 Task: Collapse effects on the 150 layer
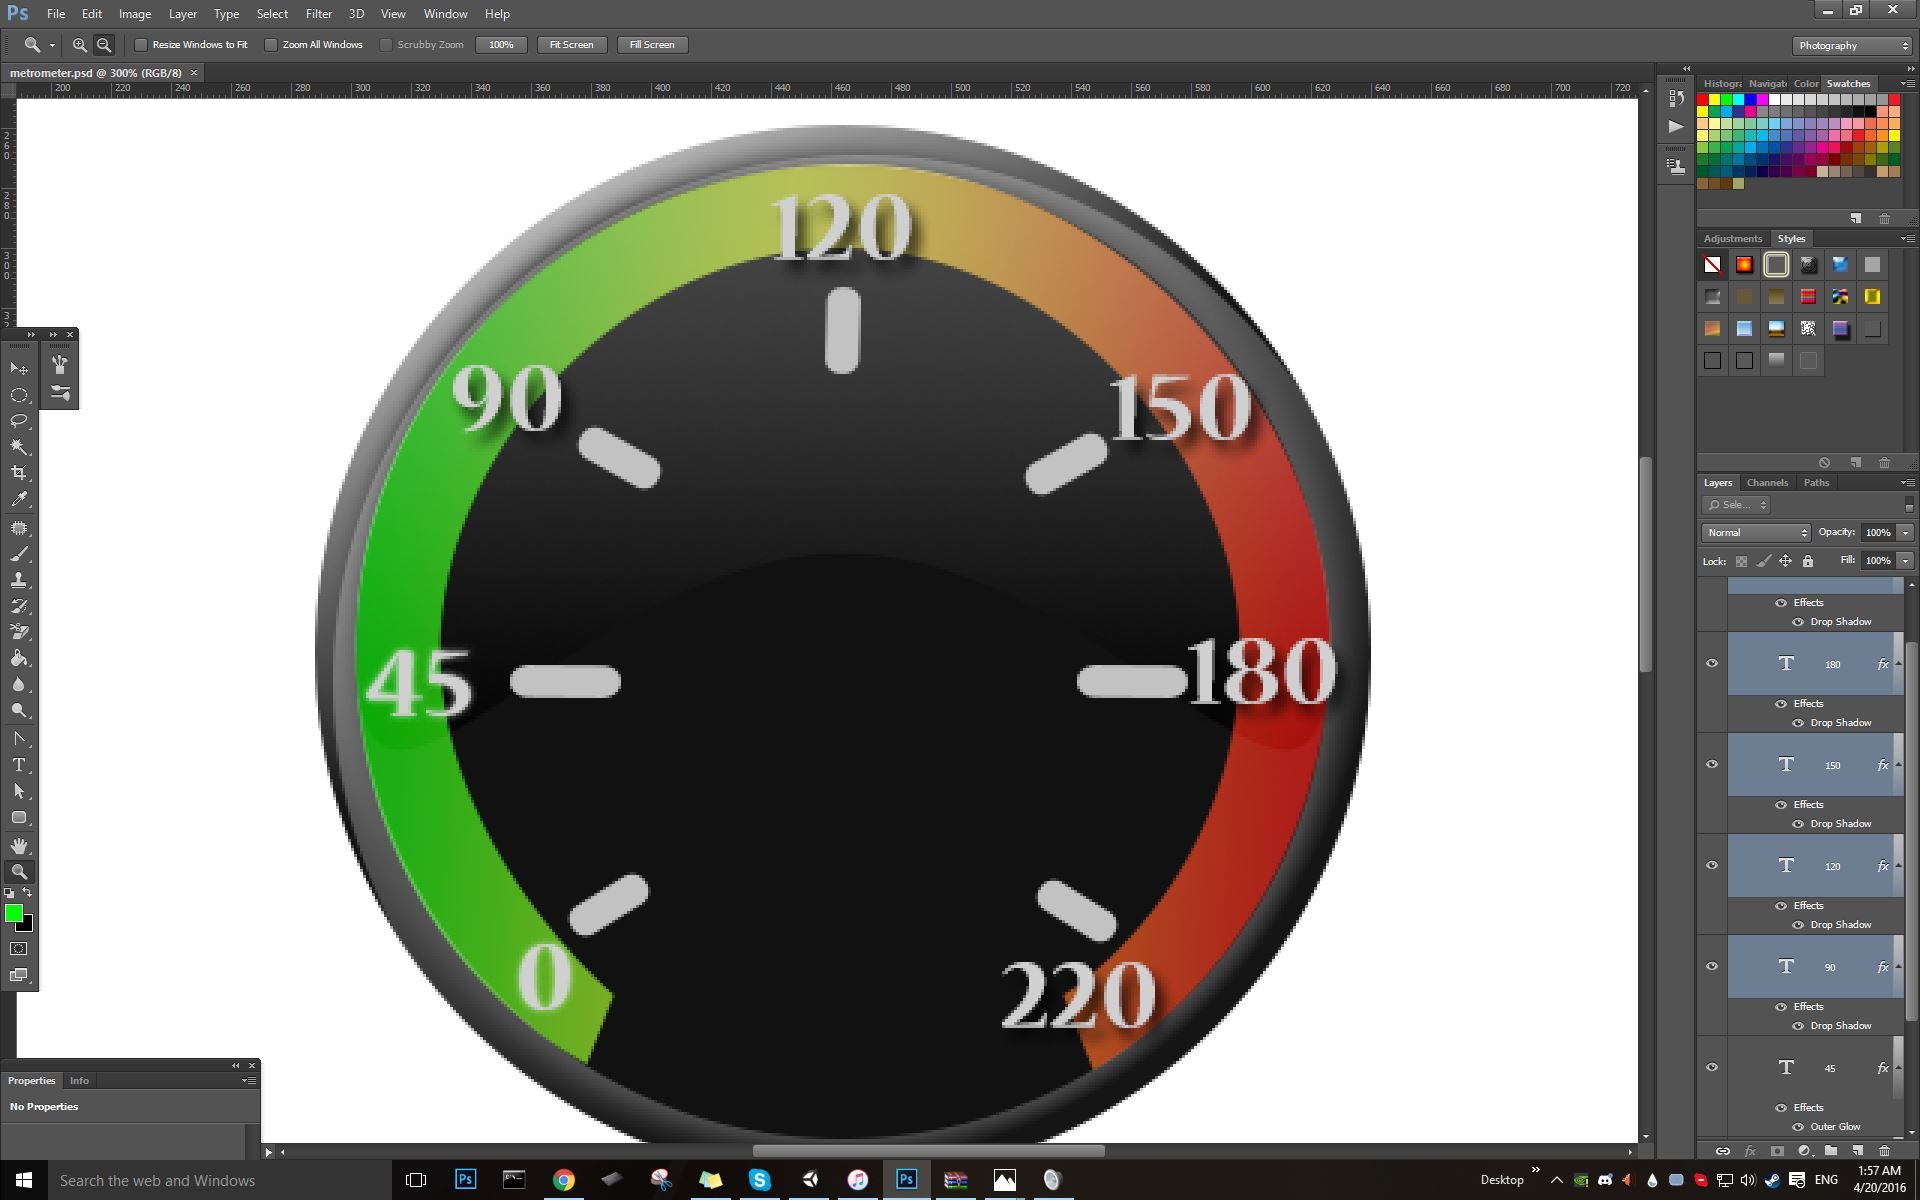[x=1898, y=765]
